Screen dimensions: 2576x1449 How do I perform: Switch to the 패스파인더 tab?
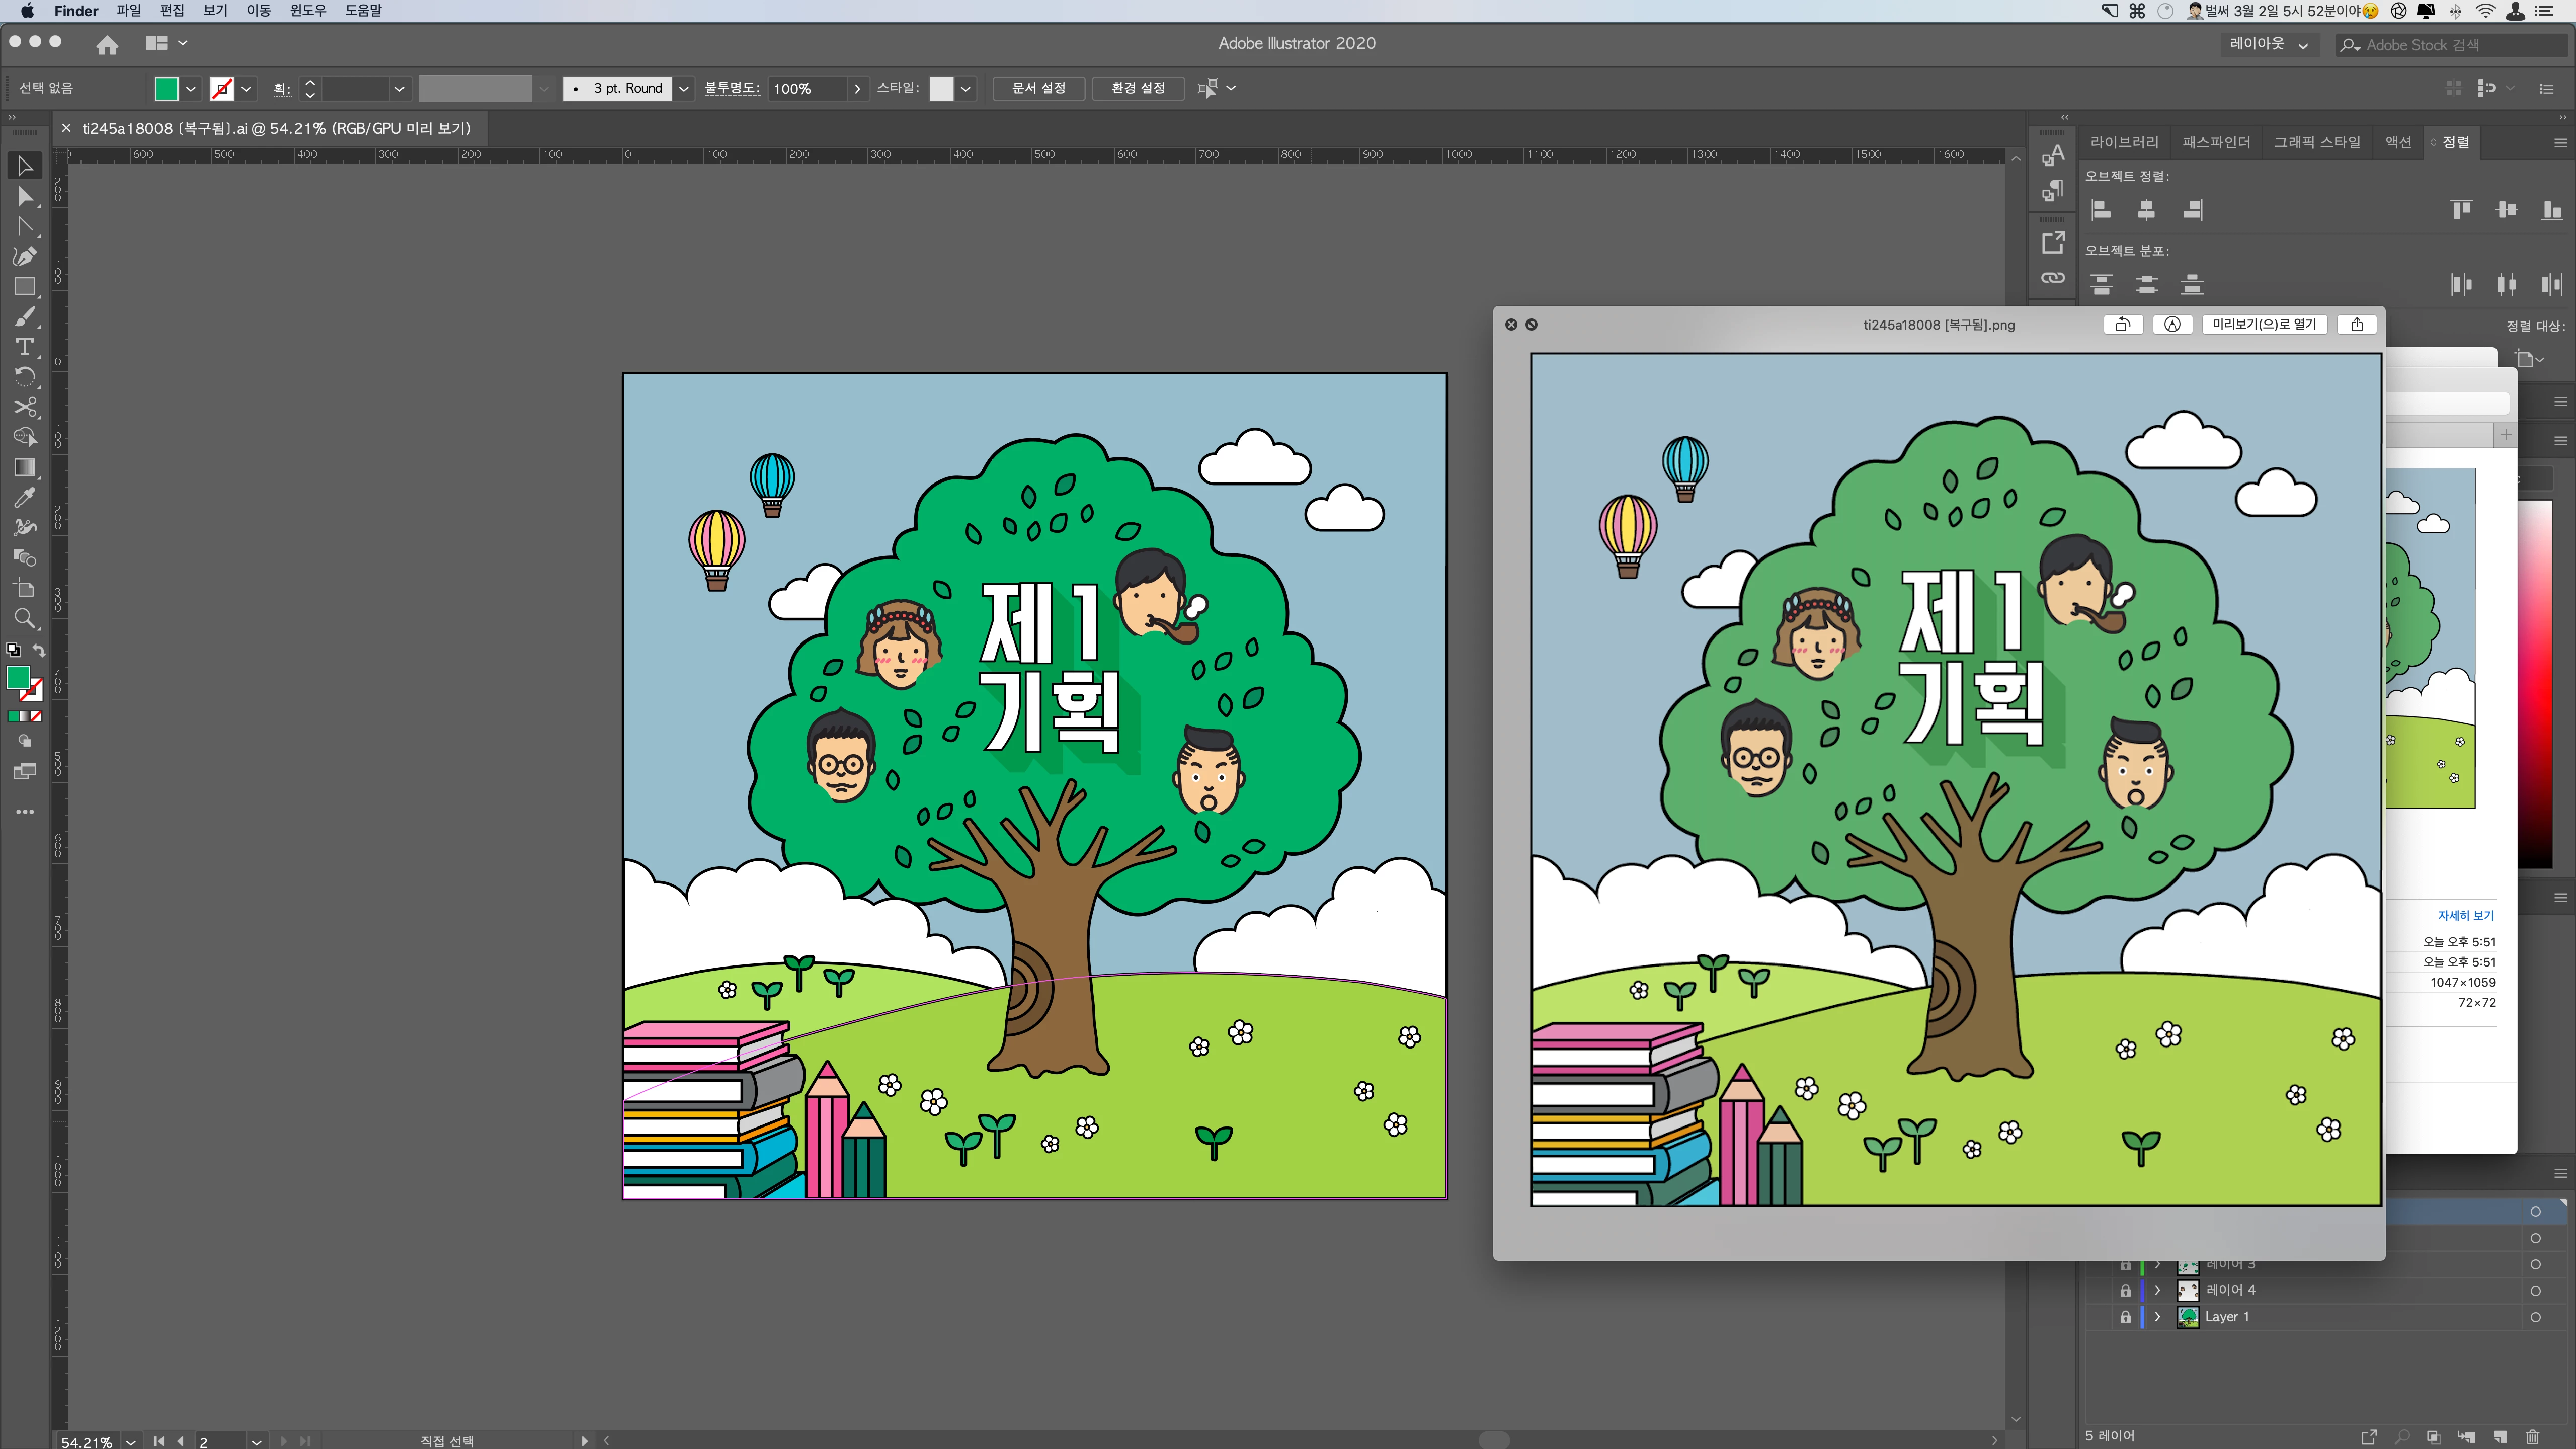coord(2215,142)
